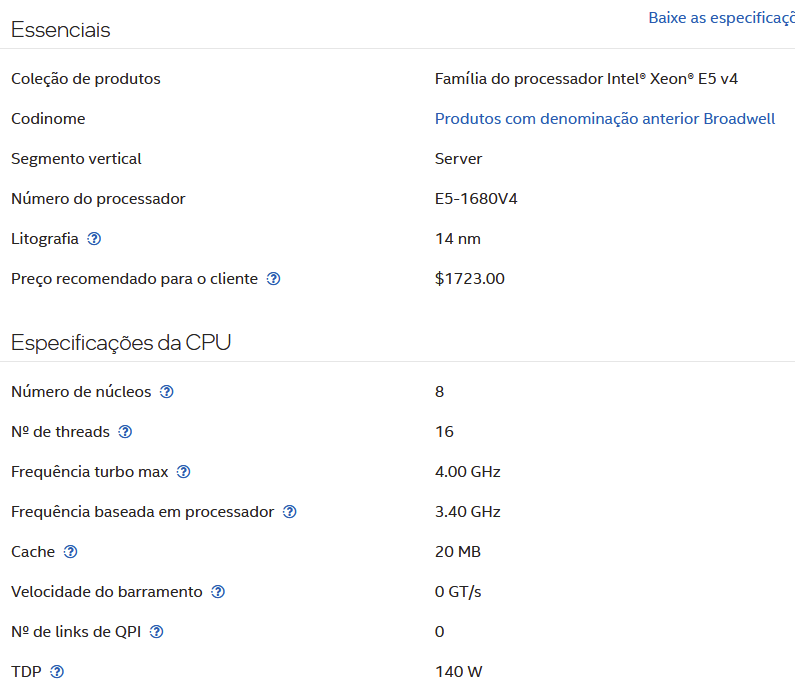Click Baixe as especificações link
The height and width of the screenshot is (694, 795).
coord(721,18)
